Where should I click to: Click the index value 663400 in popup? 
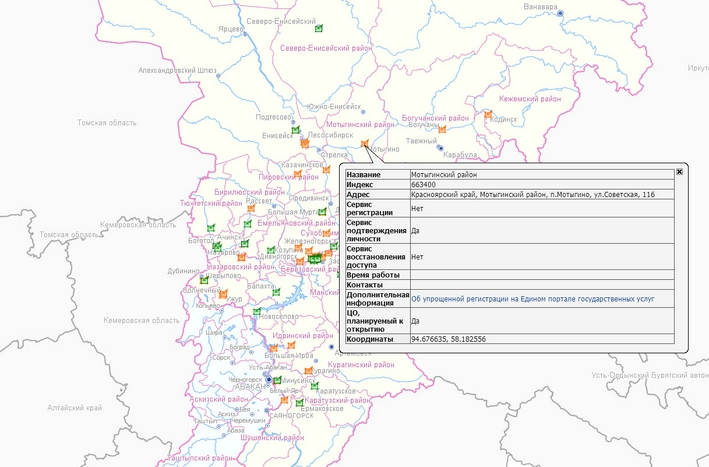(x=423, y=185)
